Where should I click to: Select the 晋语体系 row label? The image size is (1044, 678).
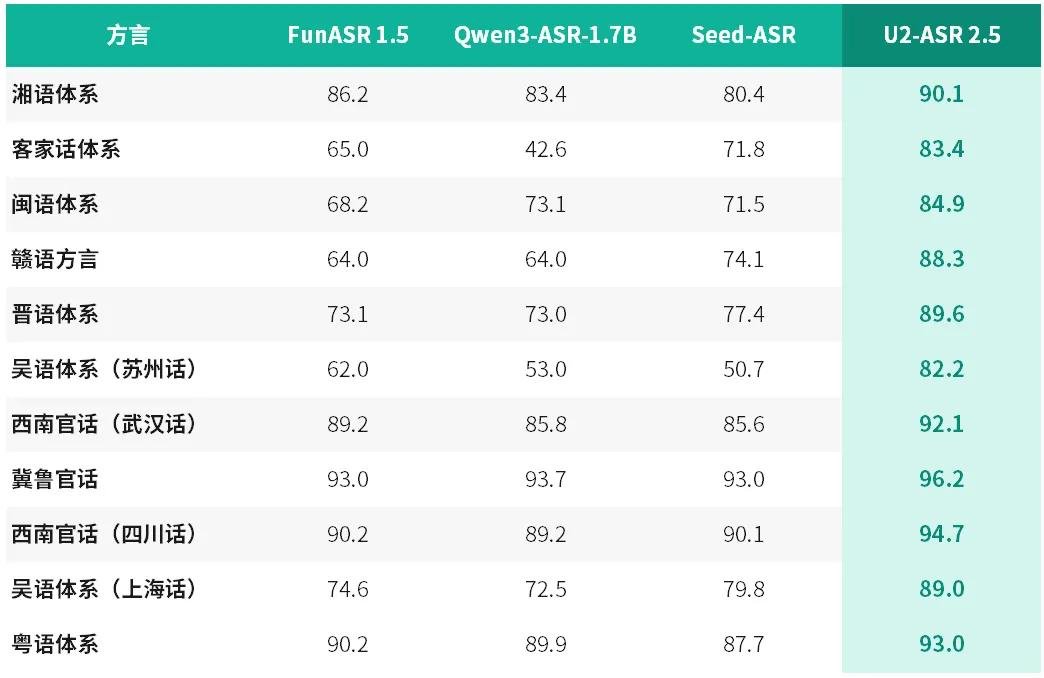point(55,314)
